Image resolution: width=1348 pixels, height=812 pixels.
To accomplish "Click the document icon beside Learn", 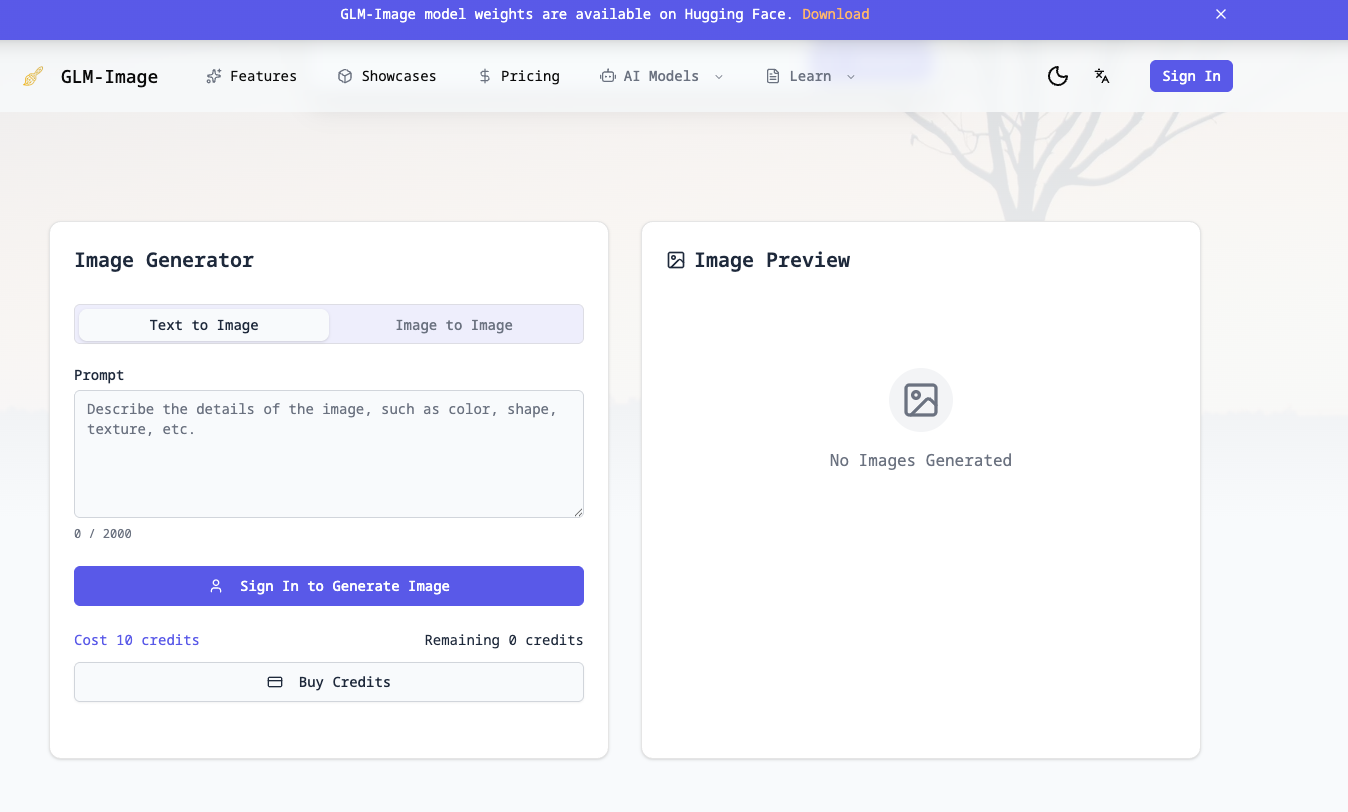I will coord(773,76).
